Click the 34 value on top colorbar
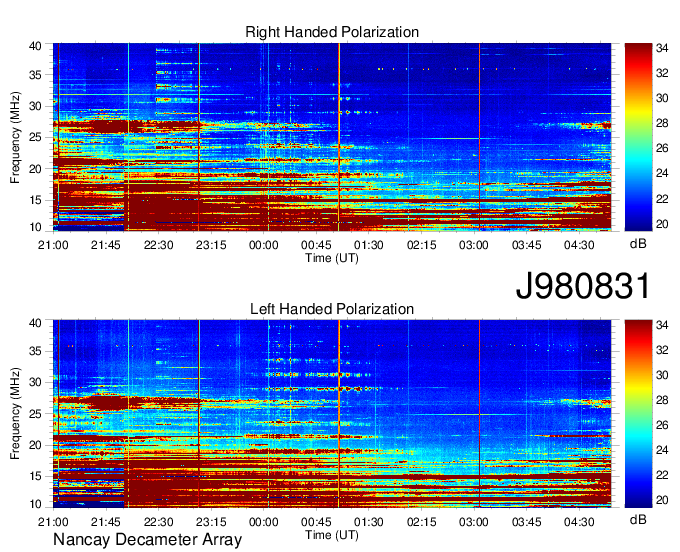The image size is (680, 552). (662, 48)
